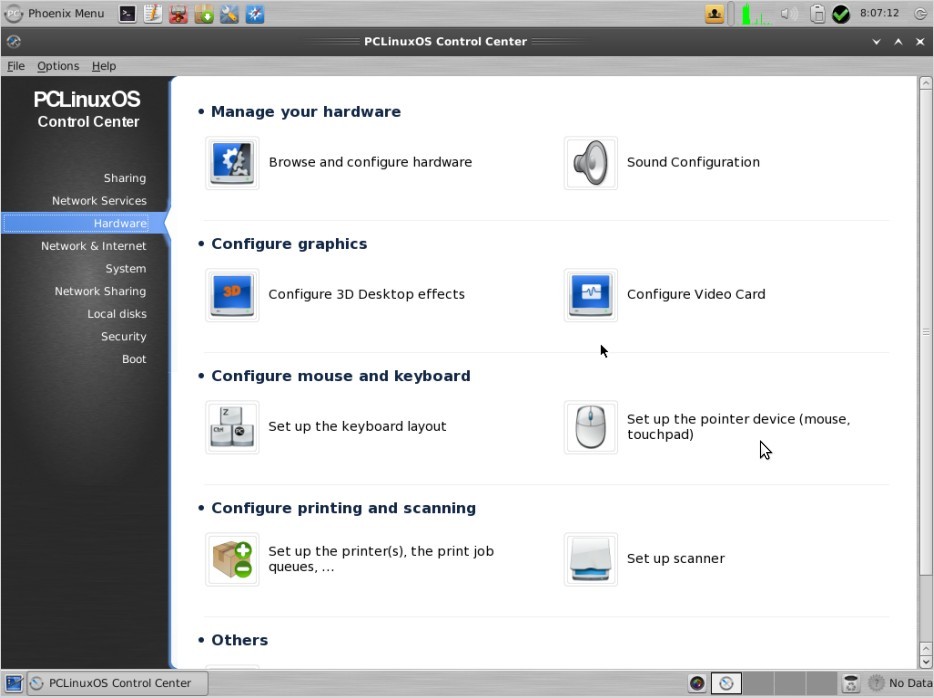934x698 pixels.
Task: Click the vertical scrollbar thumb
Action: [925, 332]
